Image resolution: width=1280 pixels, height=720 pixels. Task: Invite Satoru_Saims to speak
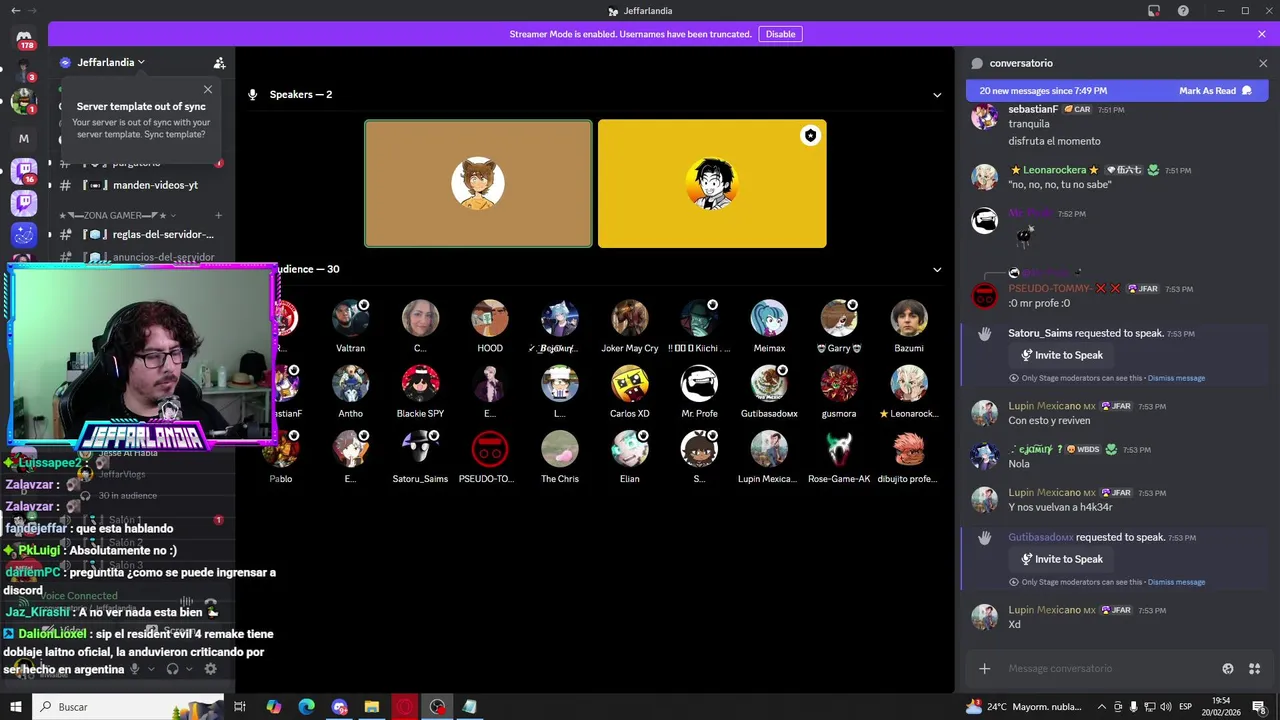(x=1061, y=355)
